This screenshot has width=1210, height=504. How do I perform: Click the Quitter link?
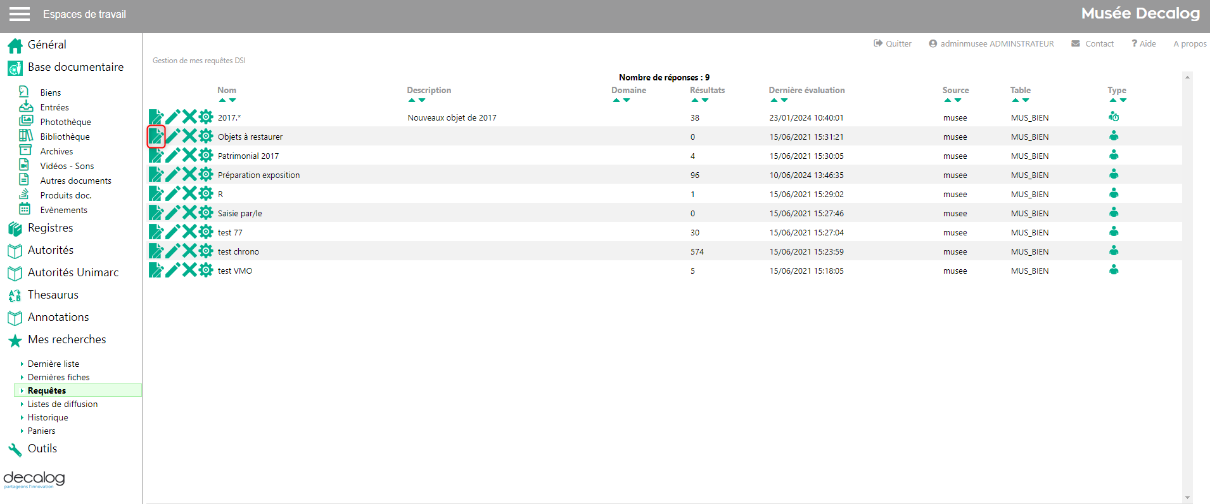(892, 44)
